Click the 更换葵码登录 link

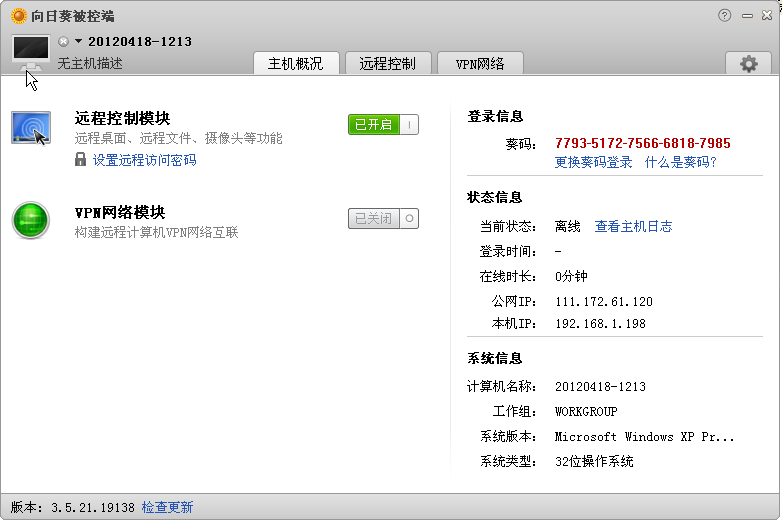click(x=594, y=162)
